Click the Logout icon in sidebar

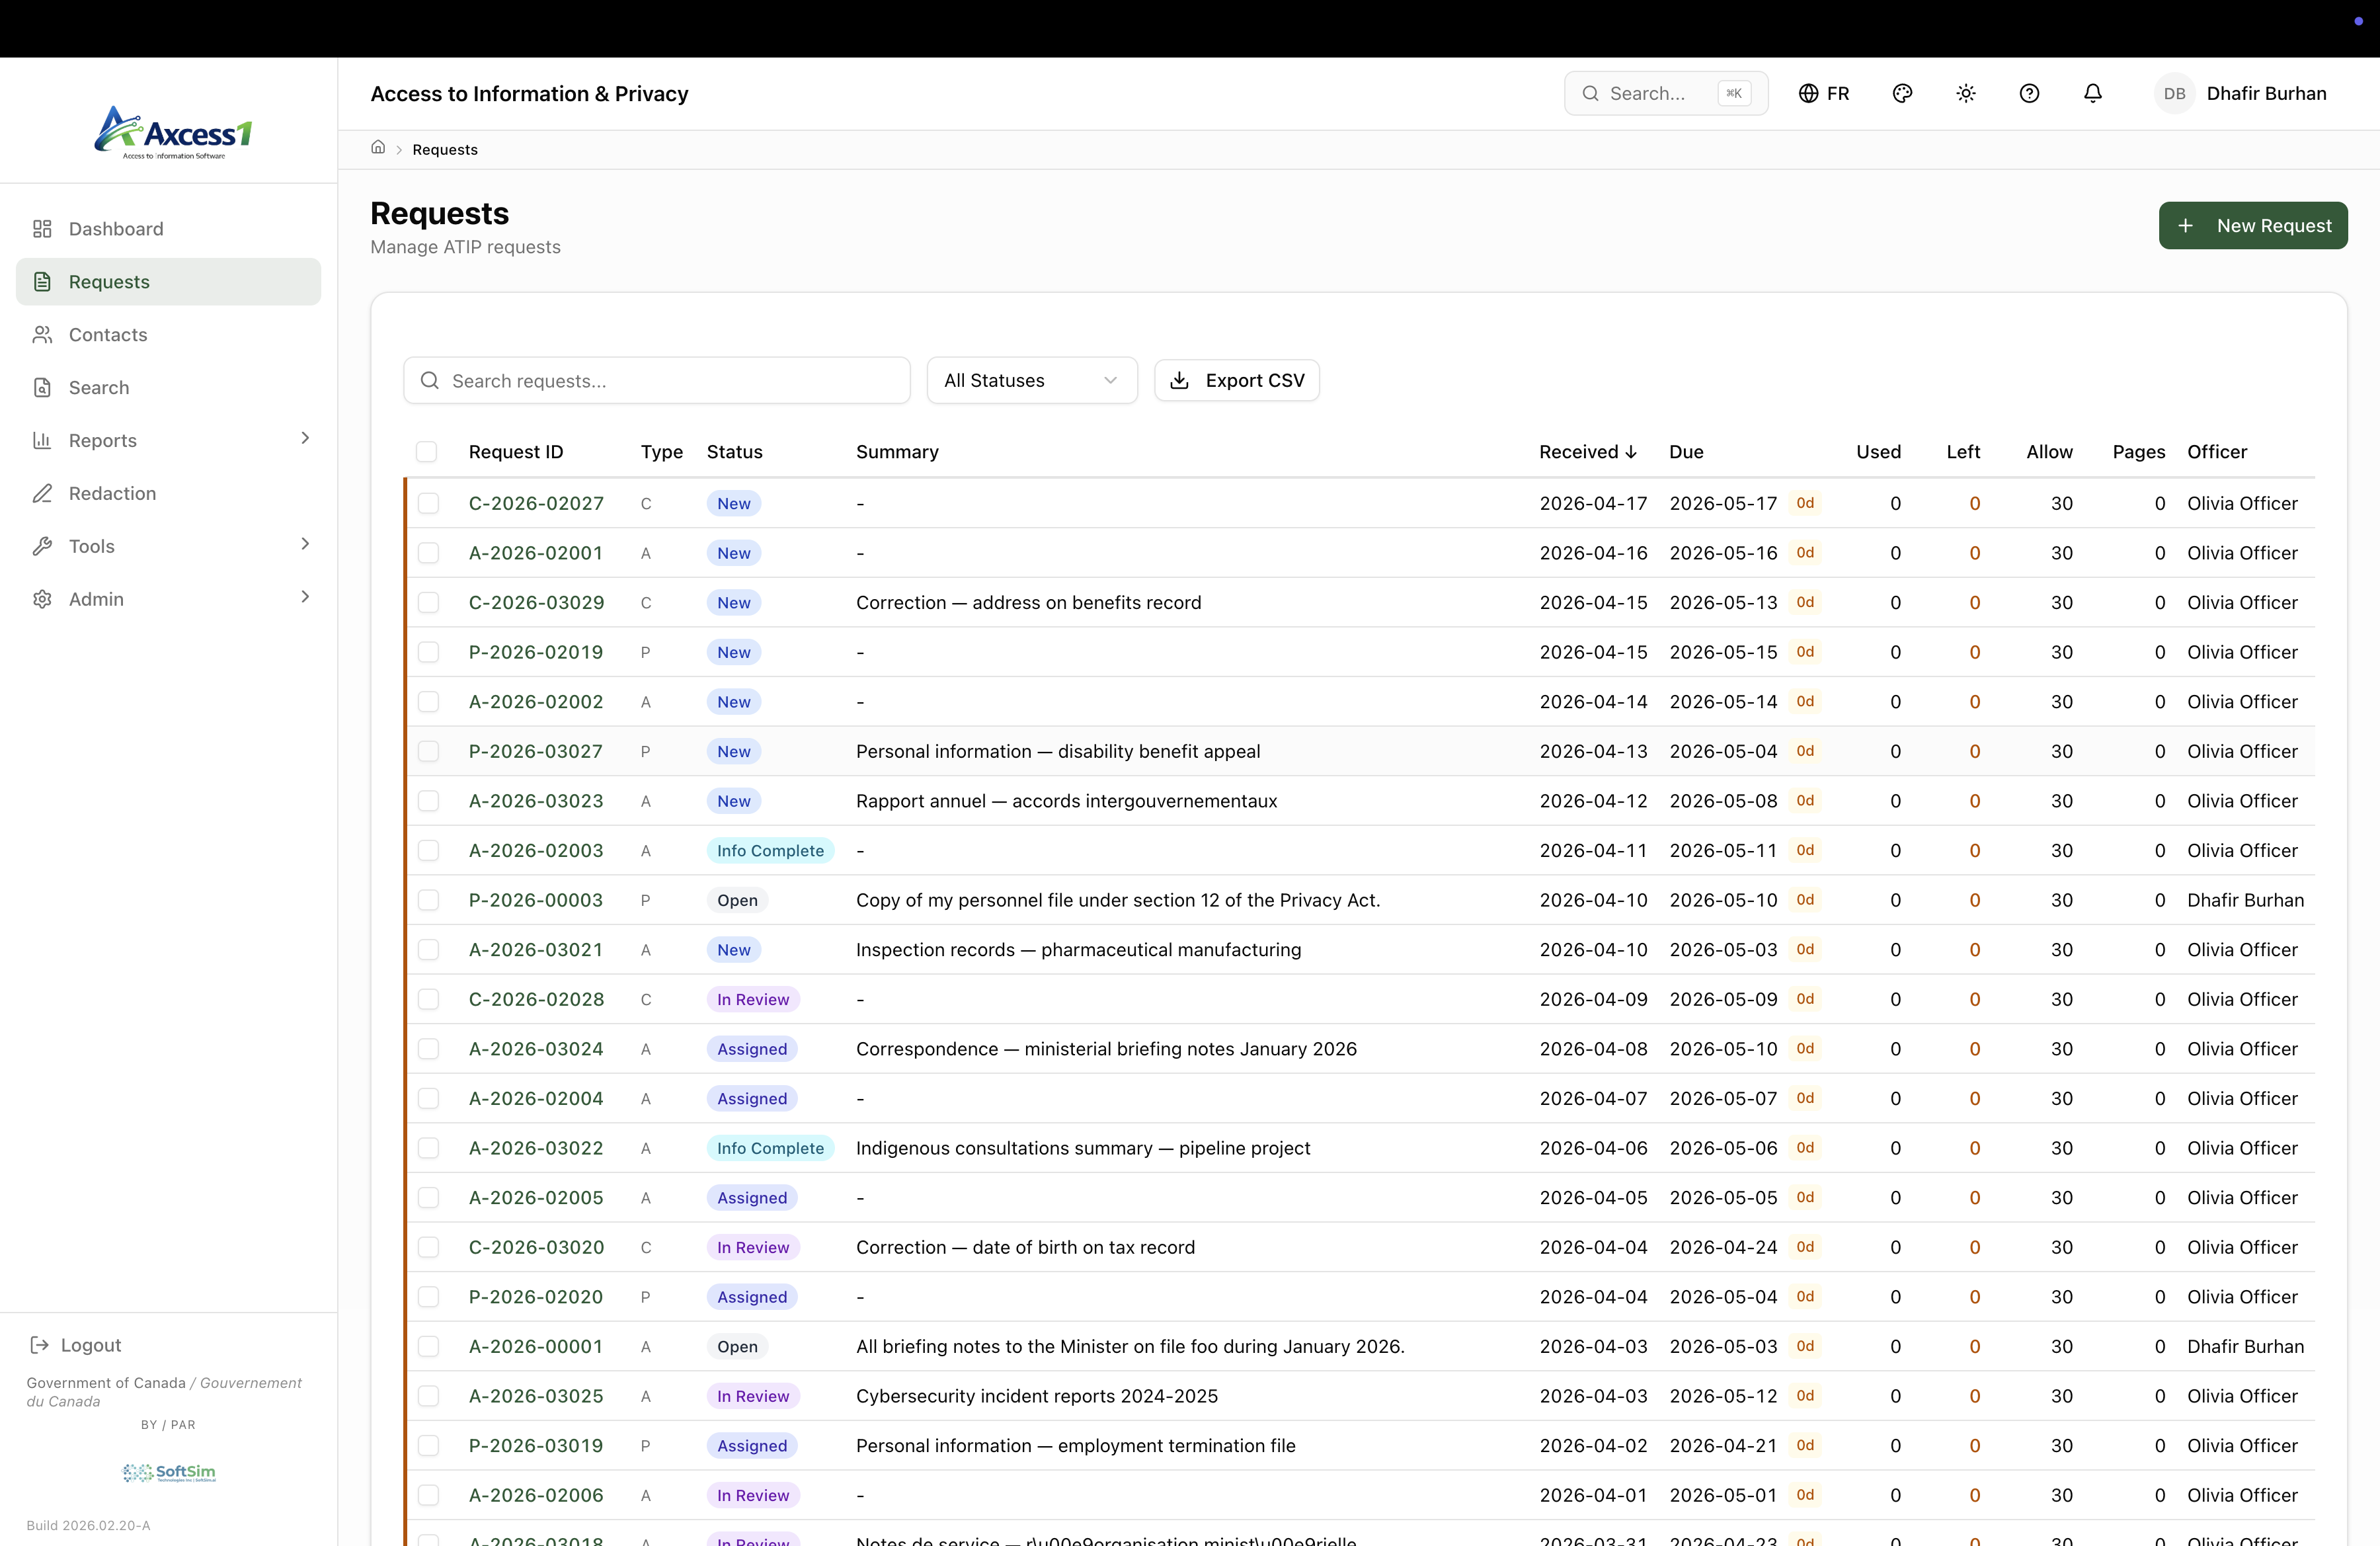(40, 1344)
